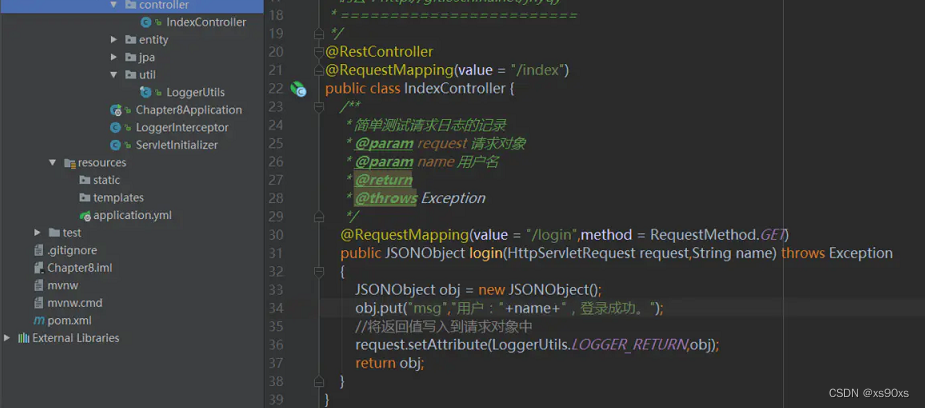Viewport: 925px width, 408px height.
Task: Click the ServletInitializer class icon
Action: (116, 145)
